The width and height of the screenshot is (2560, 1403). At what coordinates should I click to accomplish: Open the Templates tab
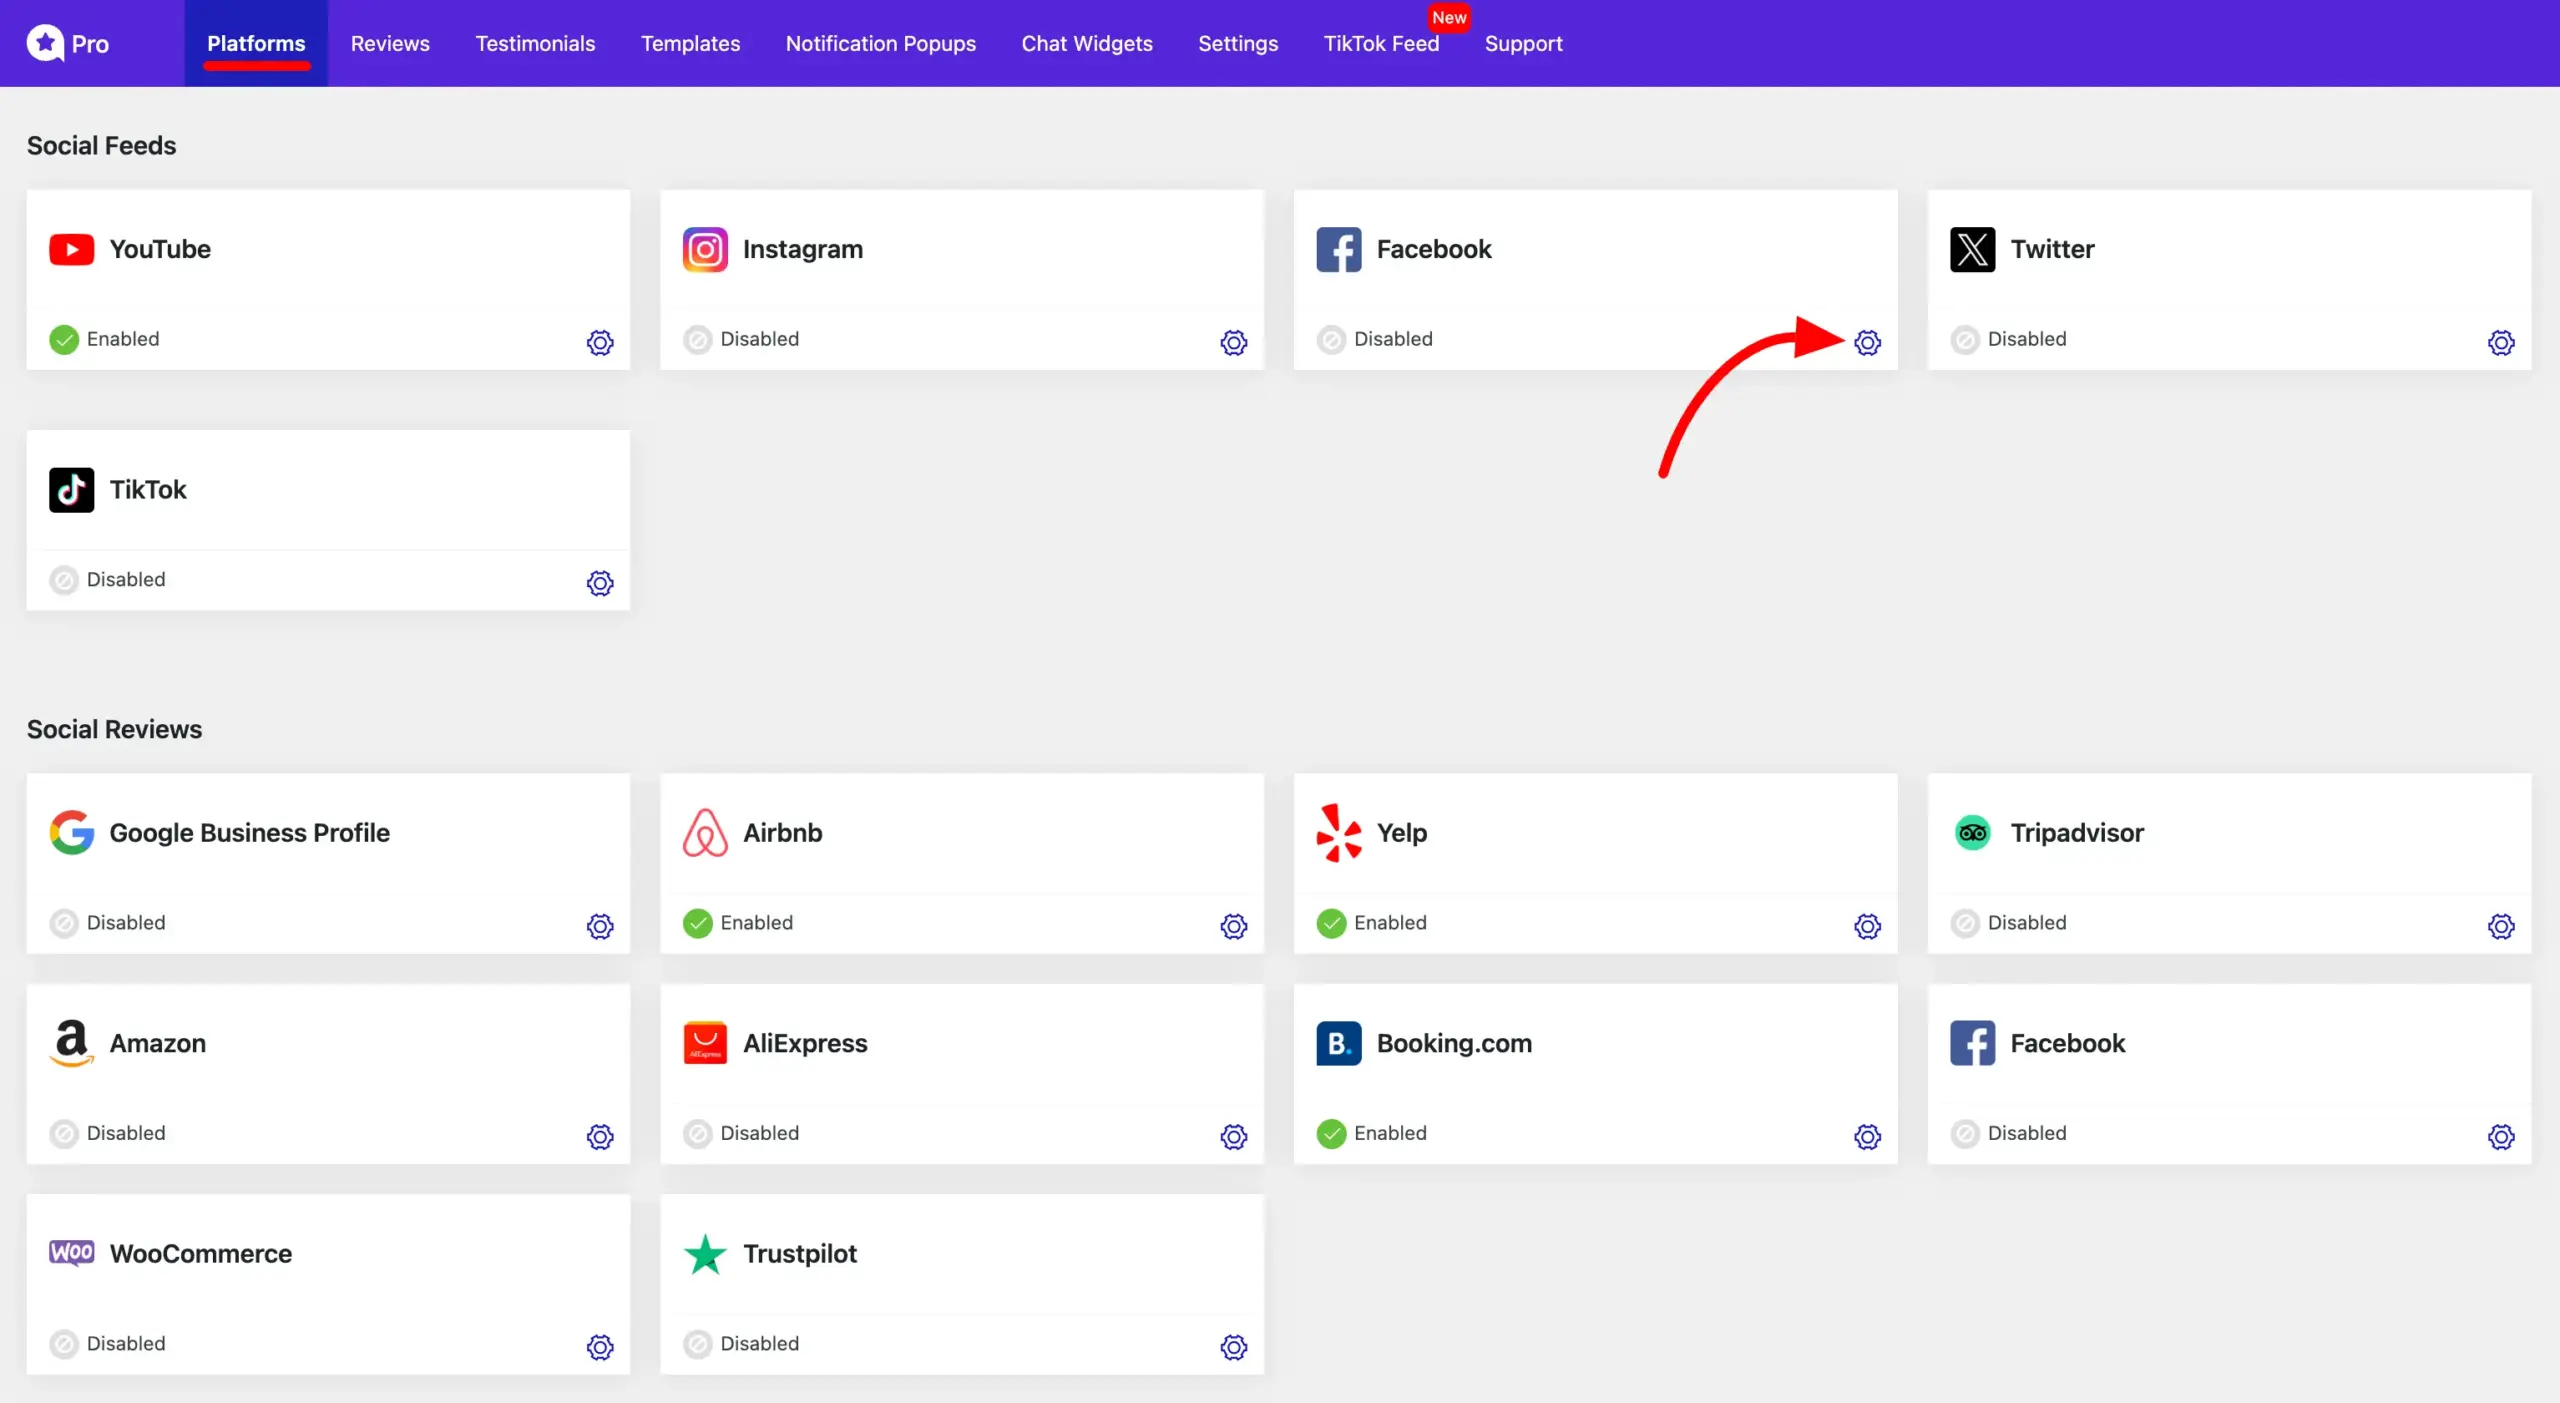coord(690,43)
